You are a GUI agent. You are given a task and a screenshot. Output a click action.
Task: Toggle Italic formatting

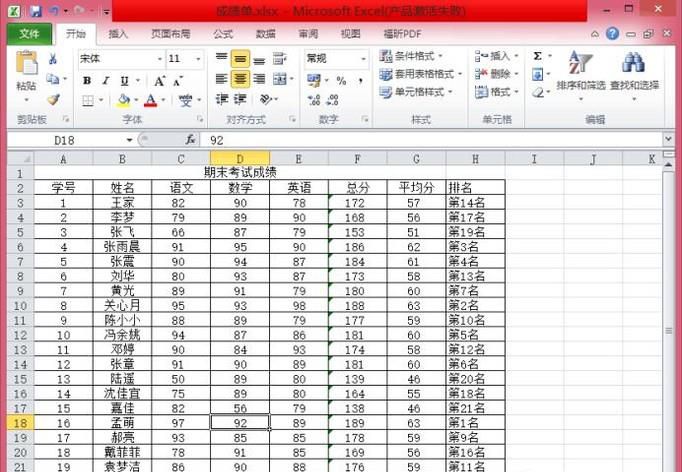click(x=106, y=81)
